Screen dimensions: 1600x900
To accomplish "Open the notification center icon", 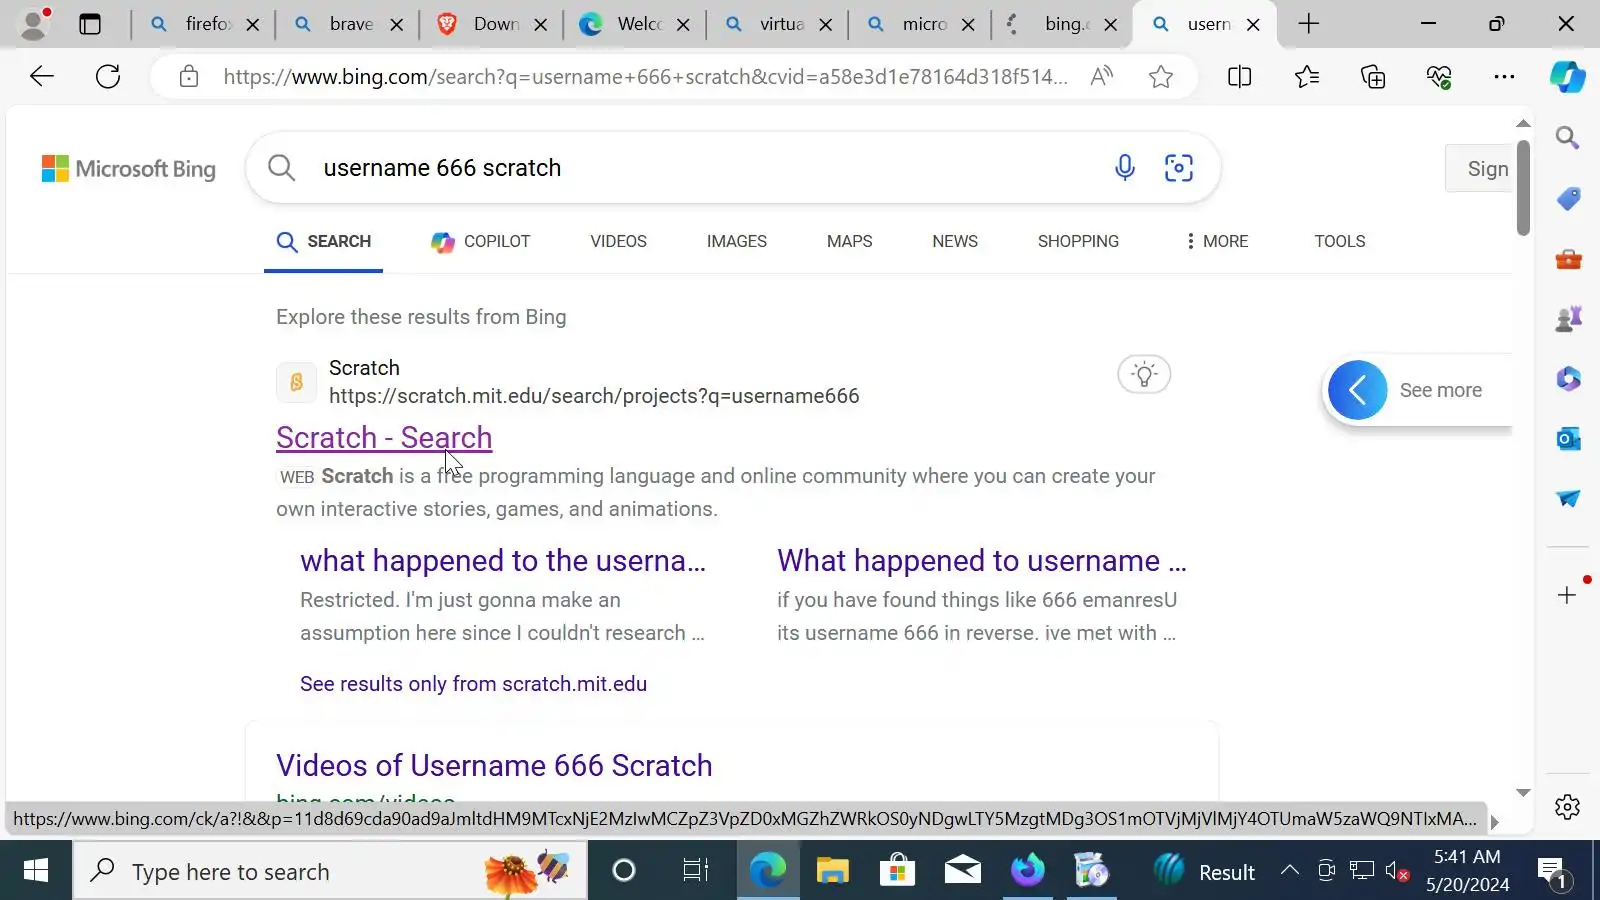I will pos(1553,872).
